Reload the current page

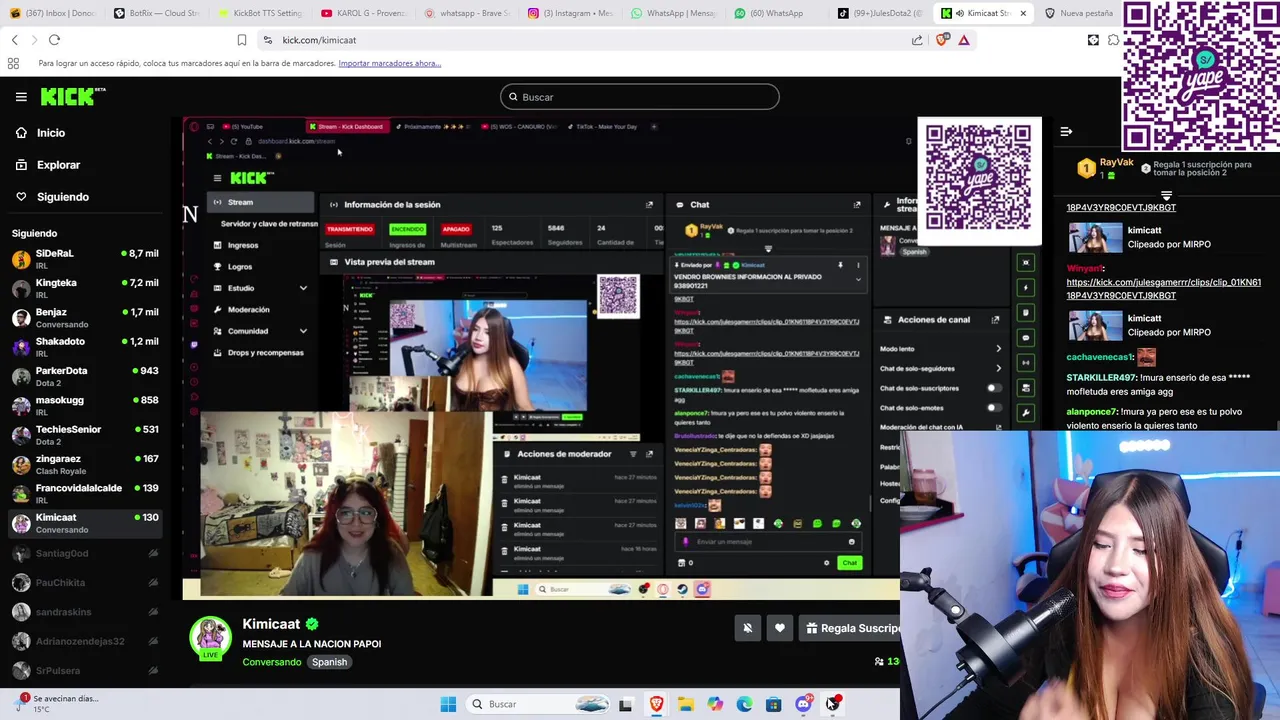[54, 40]
